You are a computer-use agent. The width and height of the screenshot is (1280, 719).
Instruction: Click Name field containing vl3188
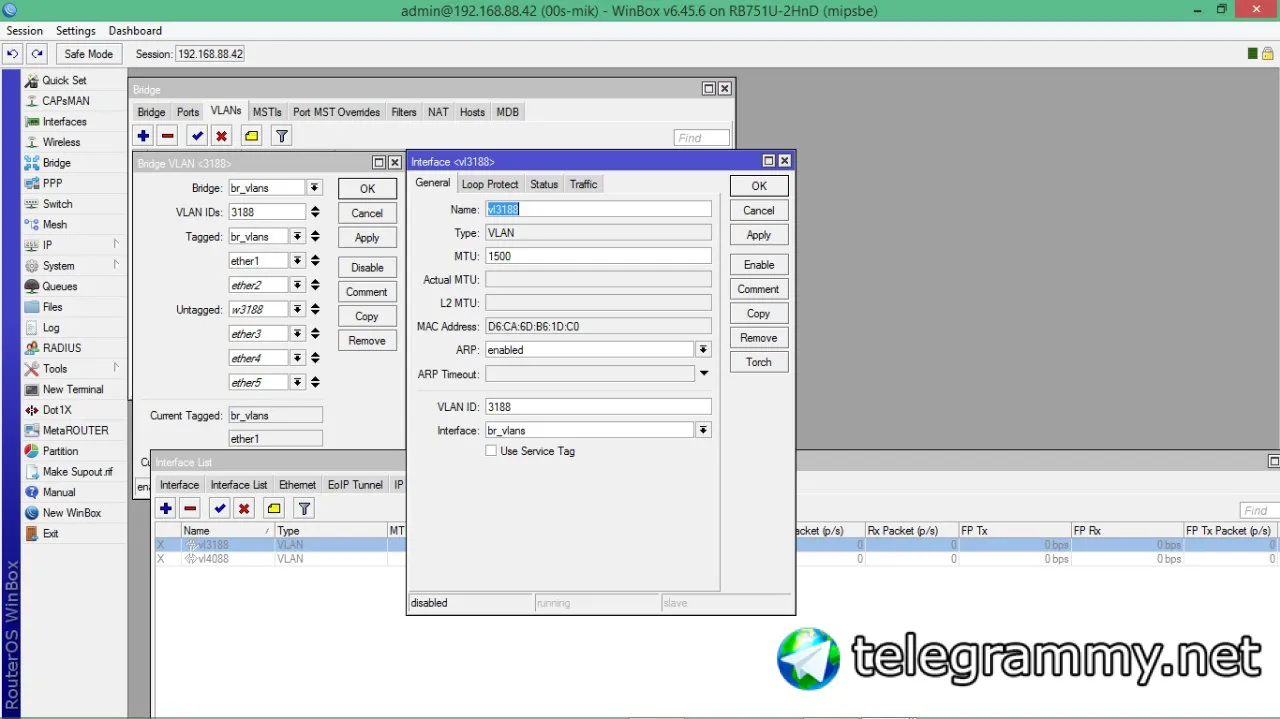click(x=598, y=210)
